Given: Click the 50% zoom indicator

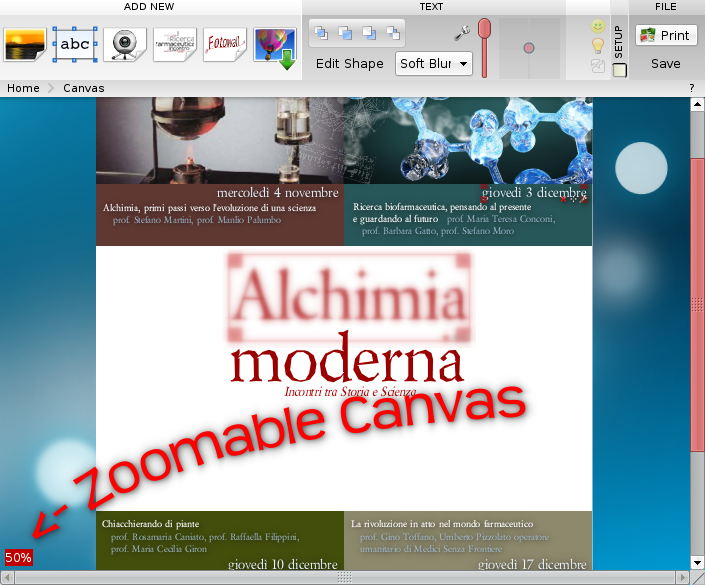Looking at the screenshot, I should pos(18,558).
